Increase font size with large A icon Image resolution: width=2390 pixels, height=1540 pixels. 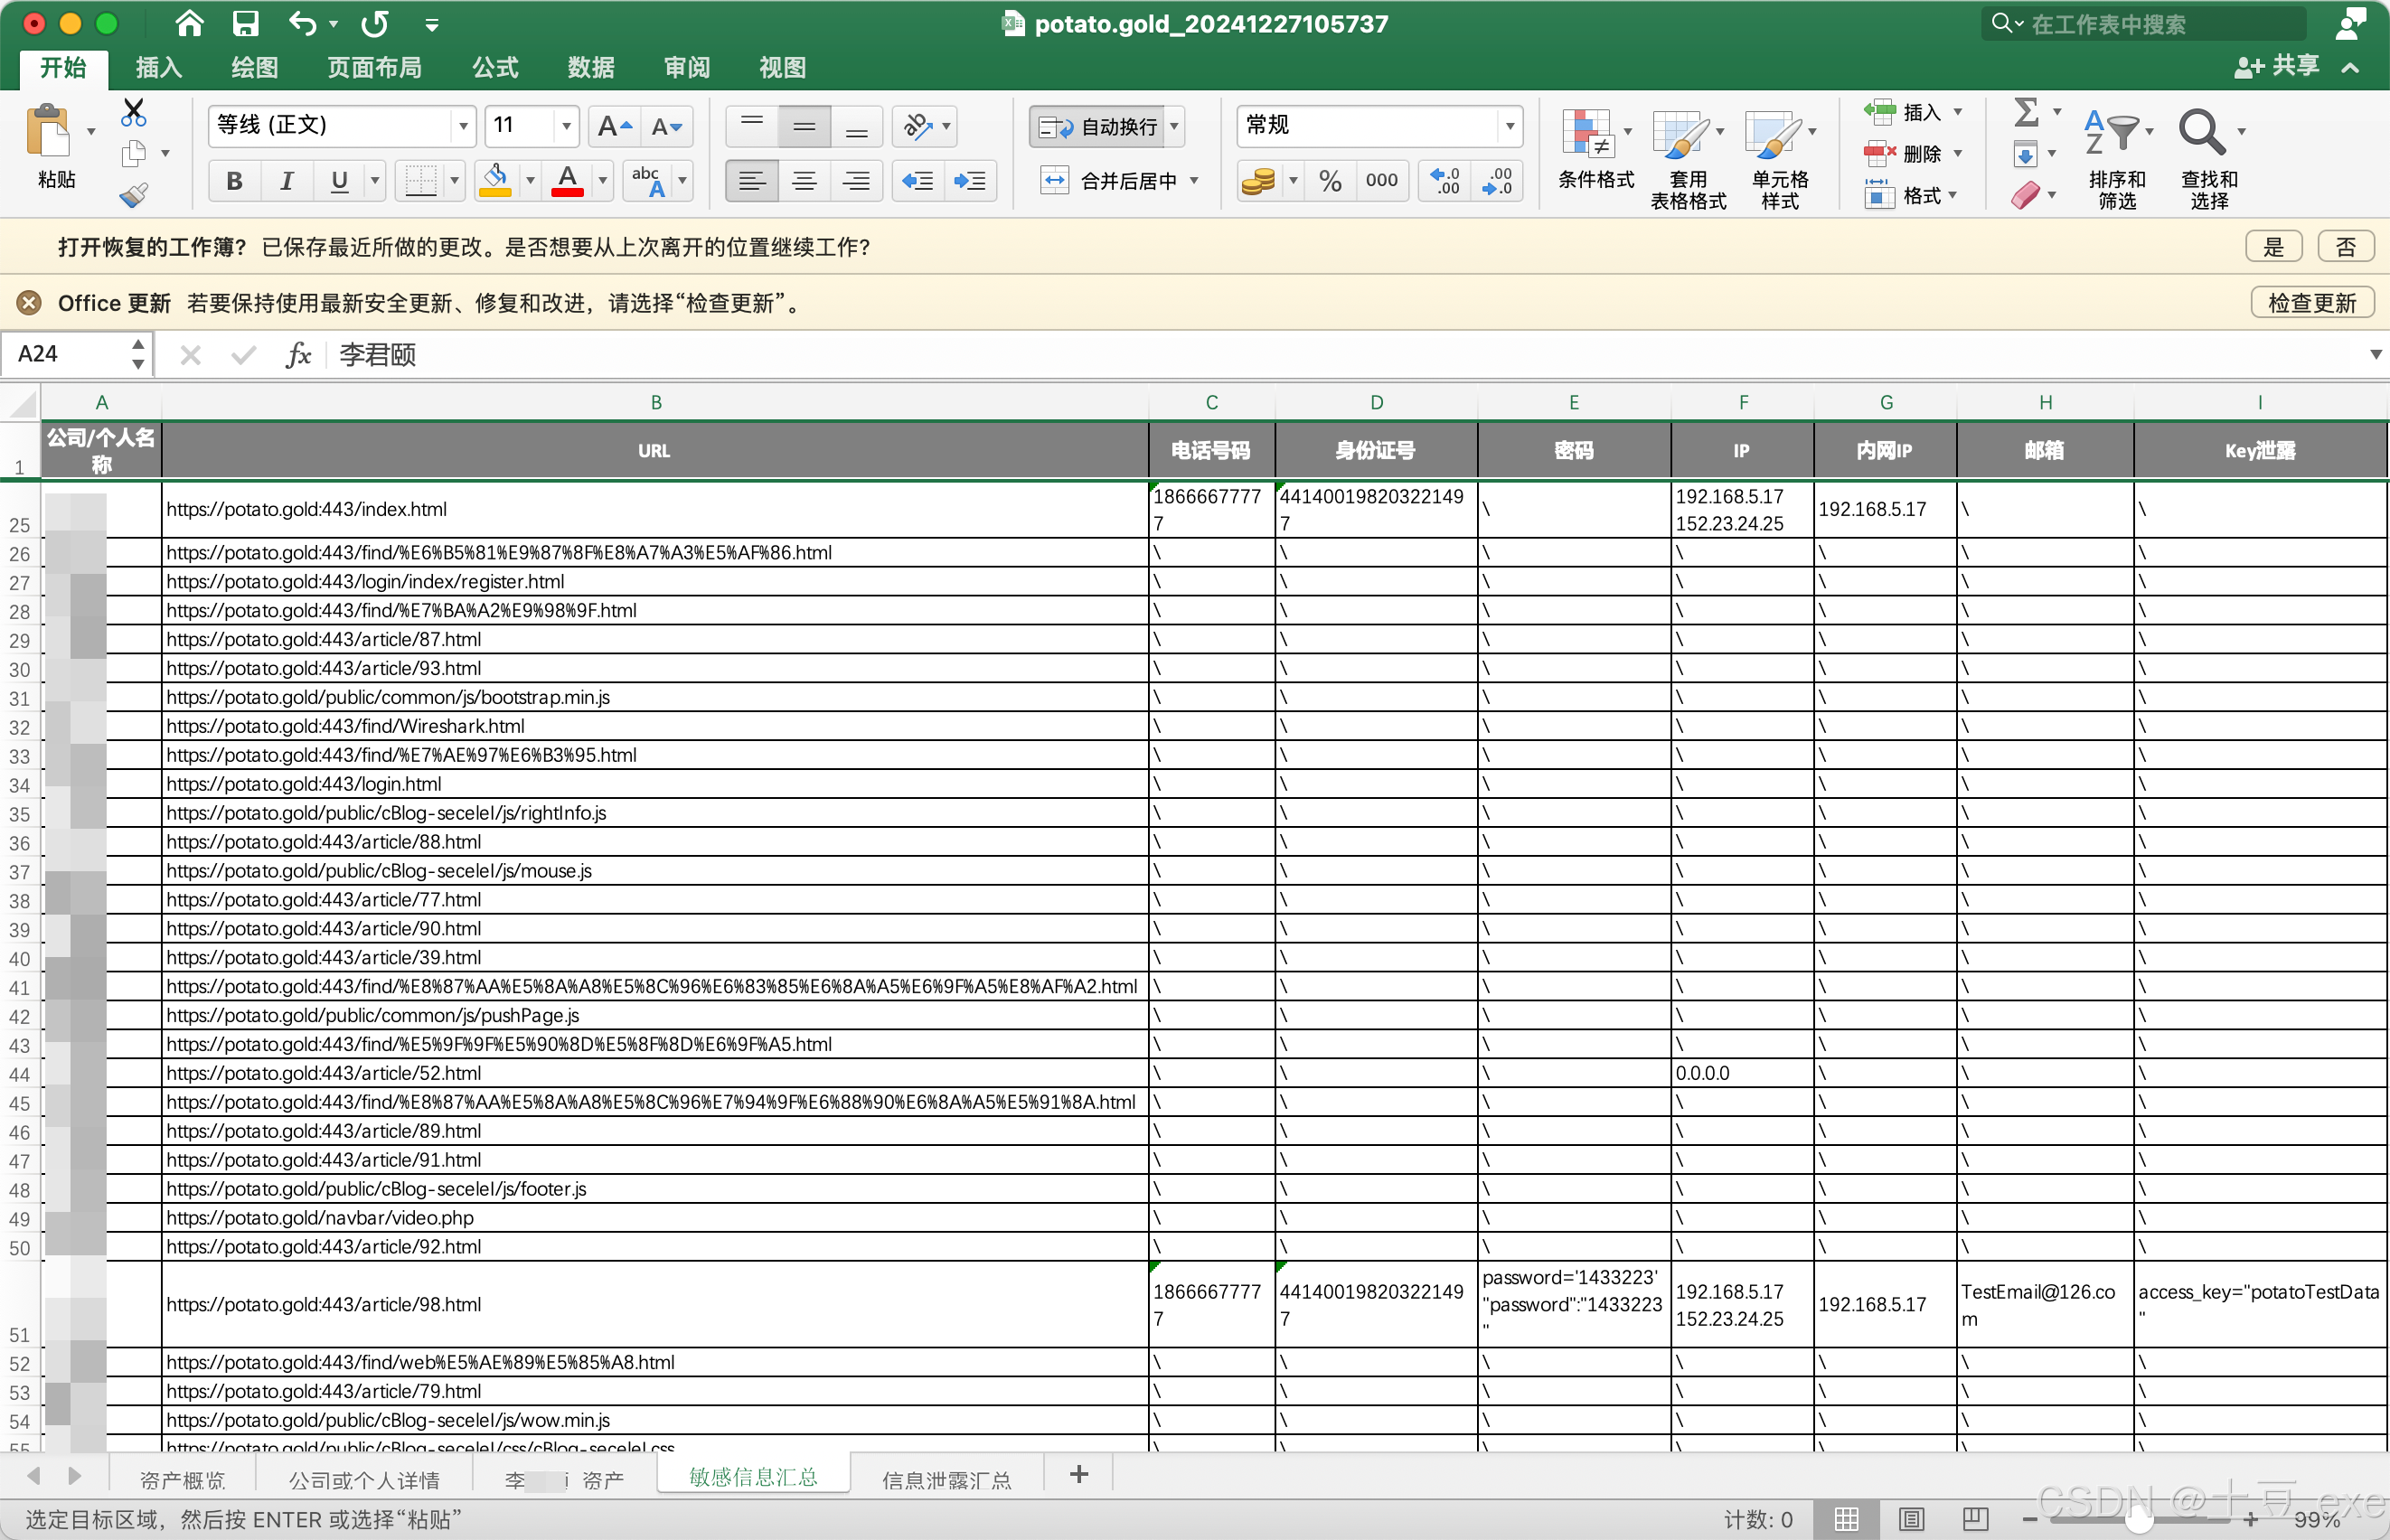pyautogui.click(x=614, y=127)
